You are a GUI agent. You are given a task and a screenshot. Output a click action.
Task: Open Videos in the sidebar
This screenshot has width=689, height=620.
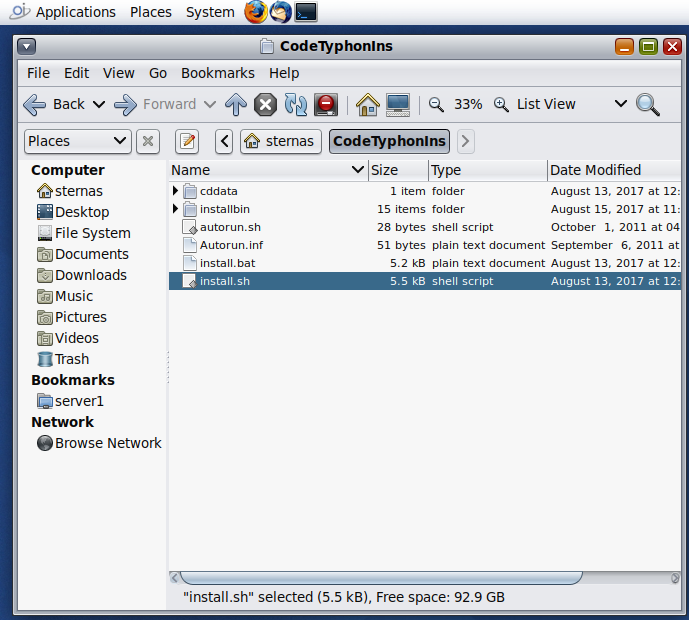pyautogui.click(x=68, y=338)
